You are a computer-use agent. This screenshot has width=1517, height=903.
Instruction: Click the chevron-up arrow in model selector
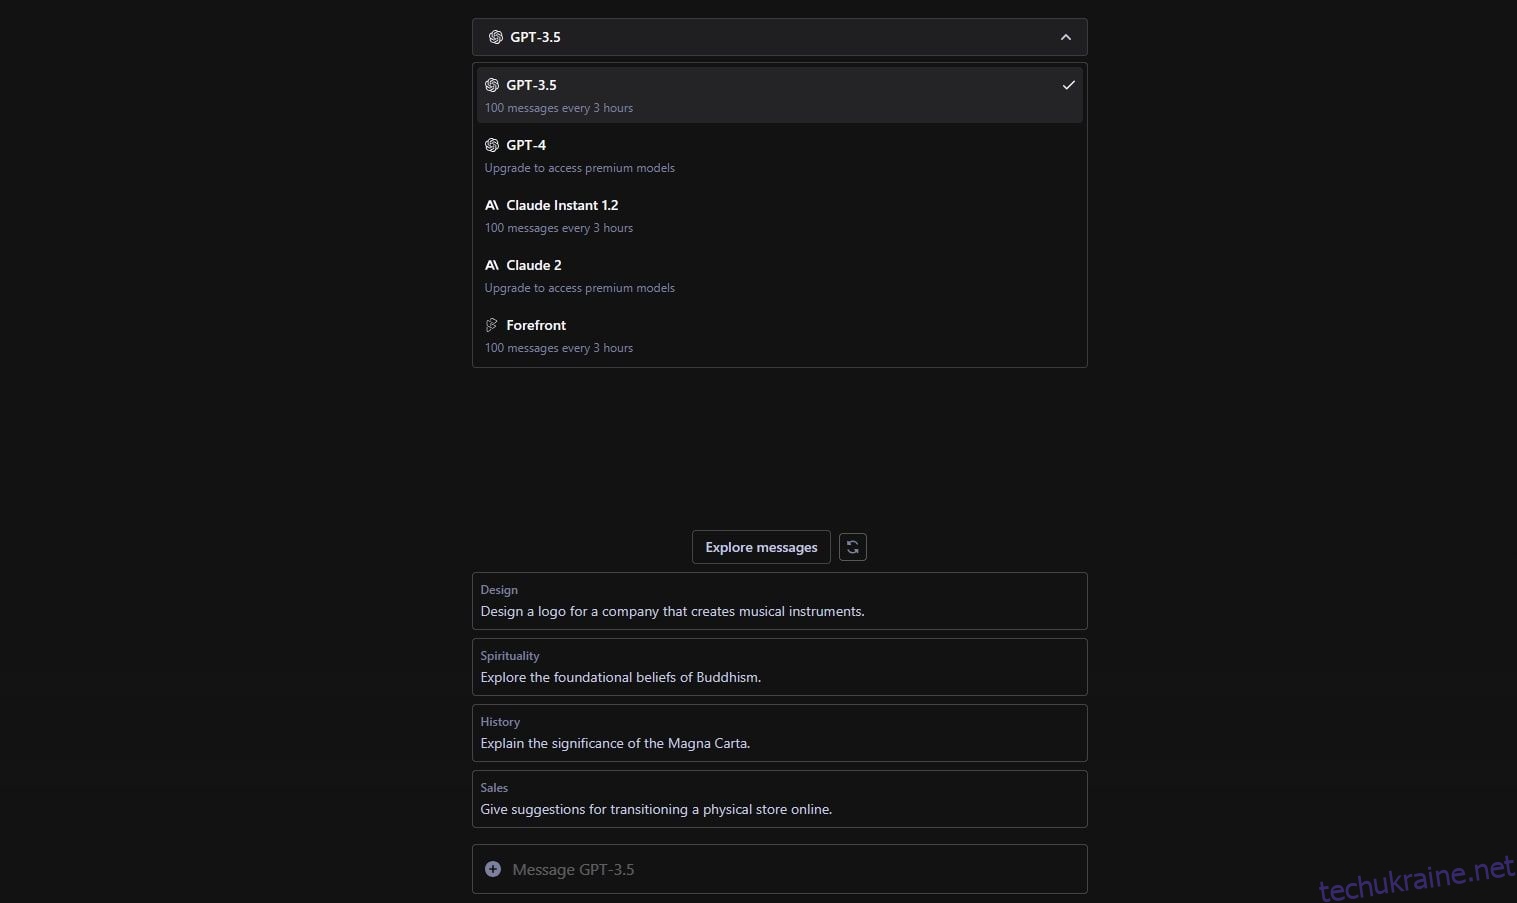click(1066, 37)
